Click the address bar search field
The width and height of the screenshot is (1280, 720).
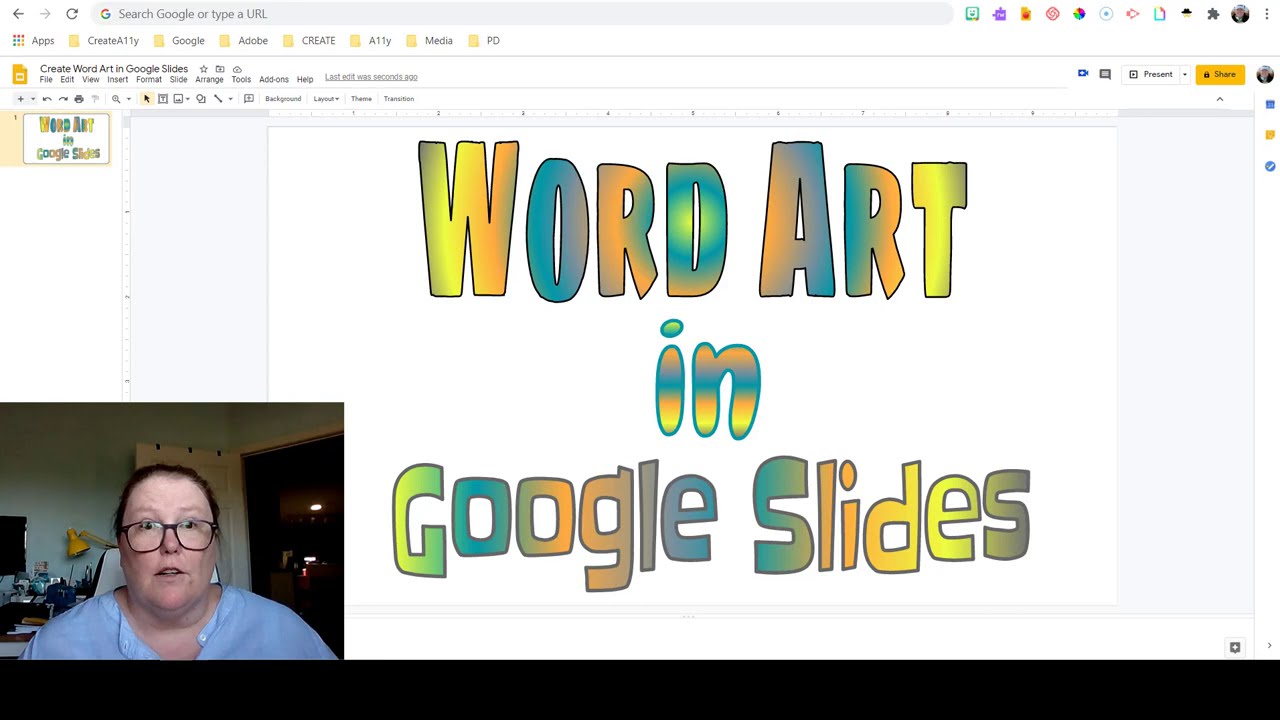(522, 14)
